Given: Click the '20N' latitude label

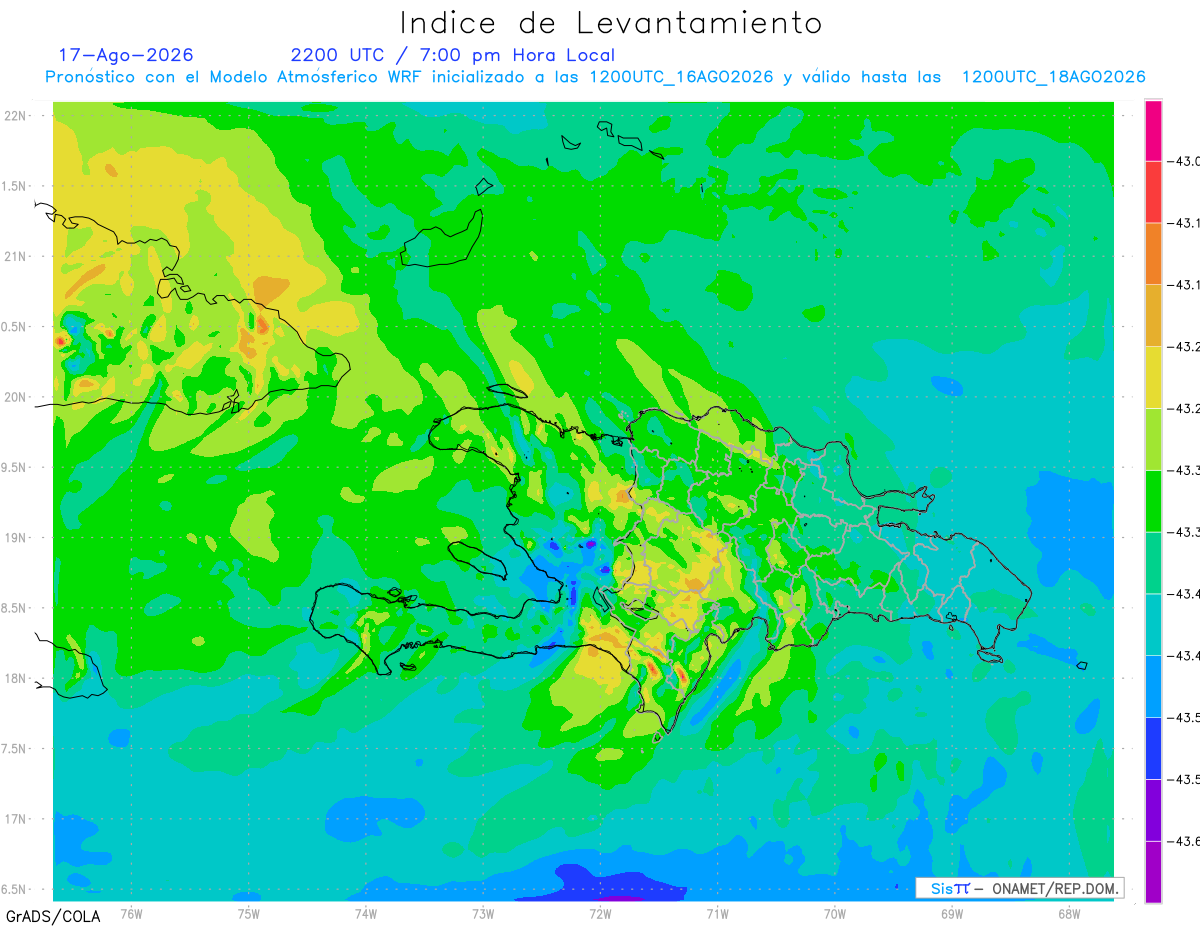Looking at the screenshot, I should click(15, 397).
